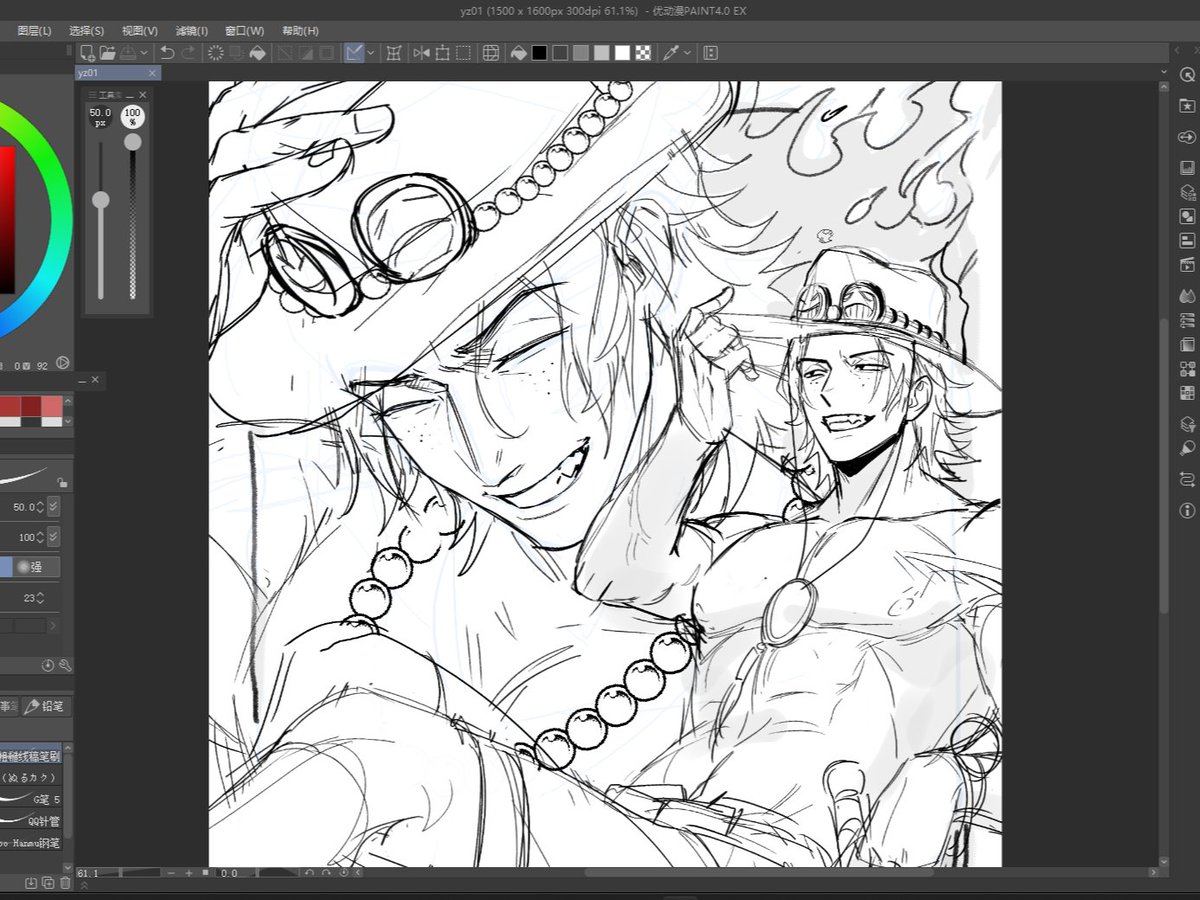Image resolution: width=1200 pixels, height=900 pixels.
Task: Open Quick Access panel in right sidebar
Action: point(1187,75)
